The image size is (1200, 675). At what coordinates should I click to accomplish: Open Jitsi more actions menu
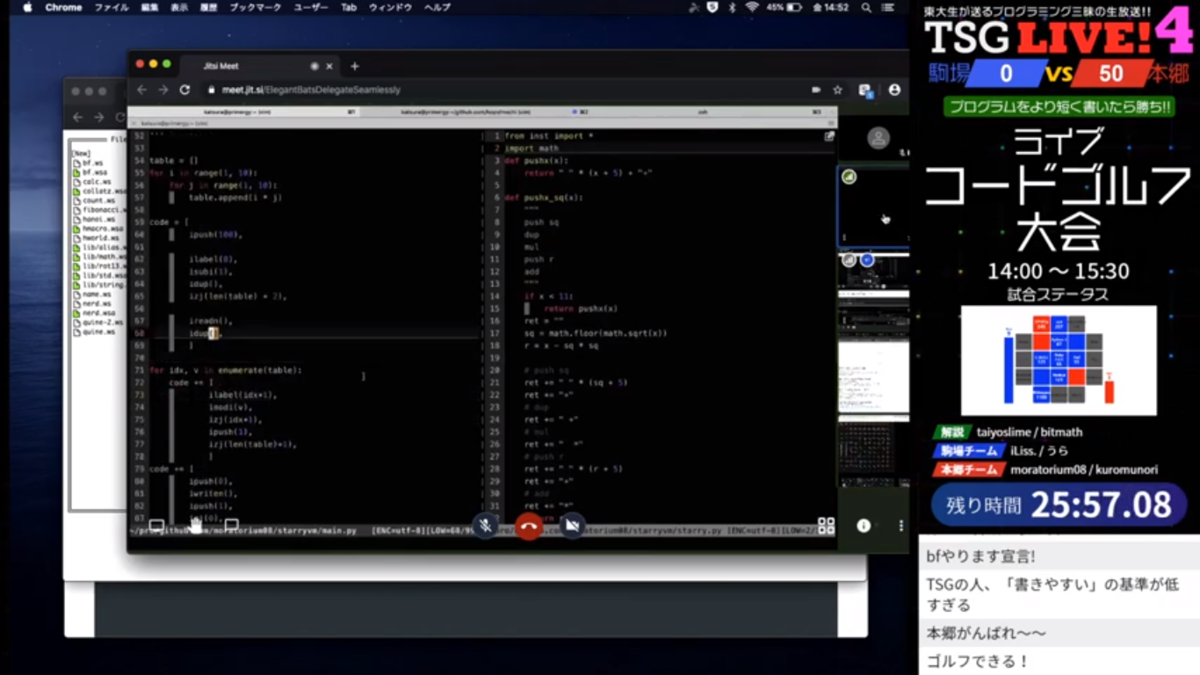[901, 525]
